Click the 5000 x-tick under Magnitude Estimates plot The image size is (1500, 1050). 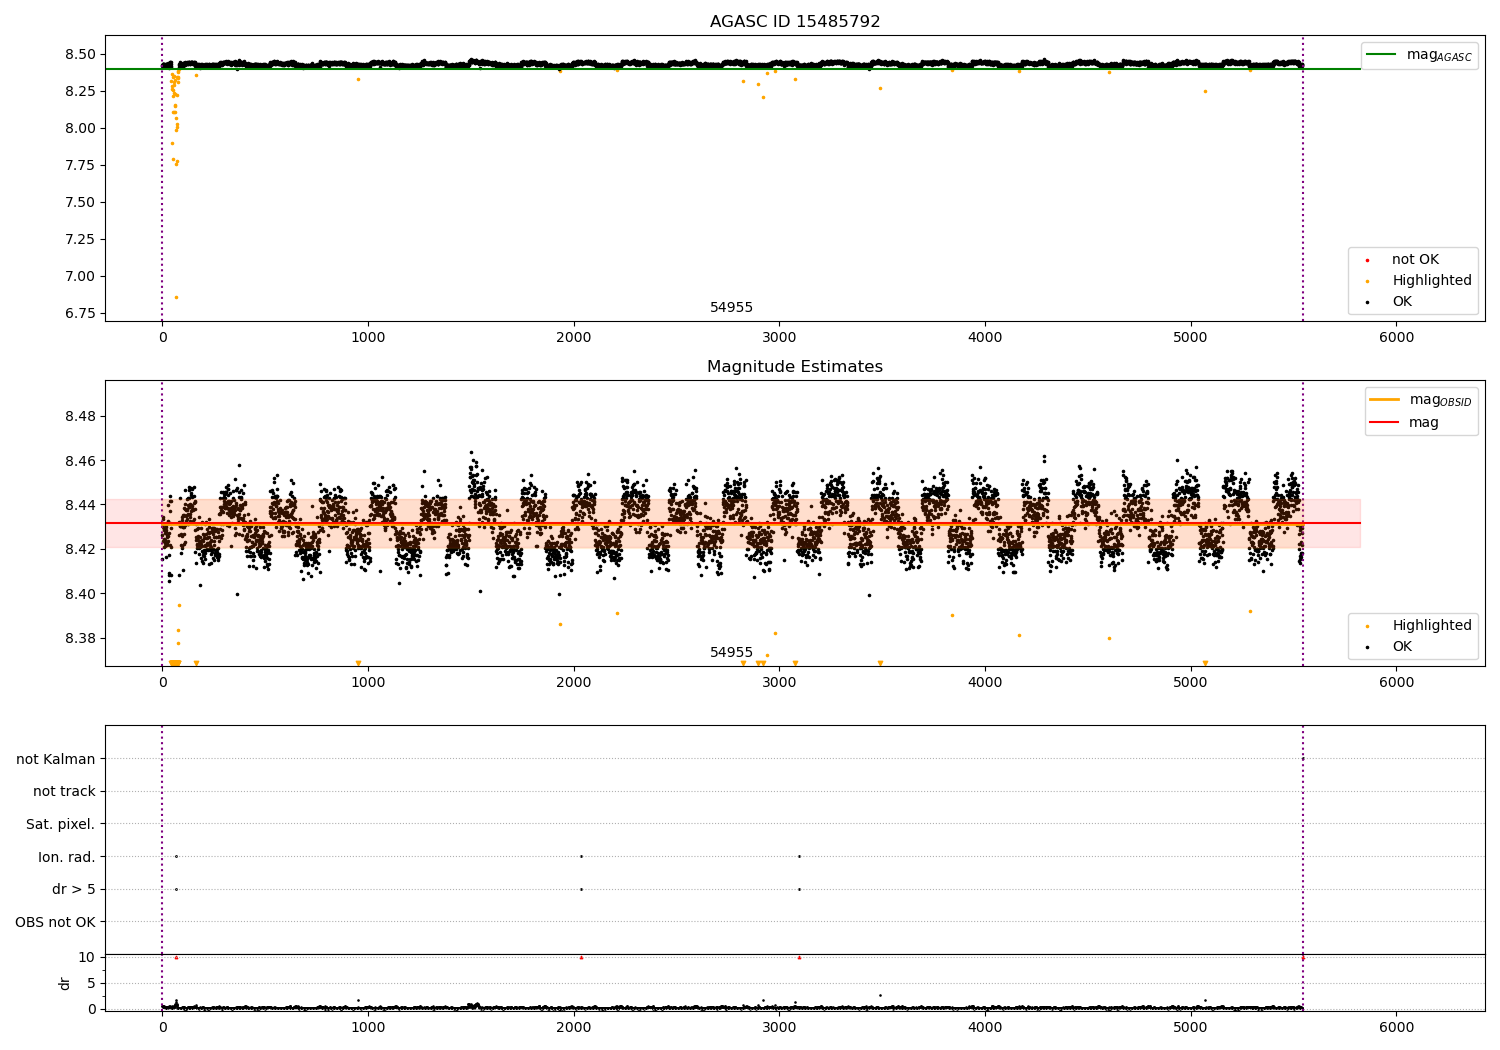click(x=1191, y=683)
